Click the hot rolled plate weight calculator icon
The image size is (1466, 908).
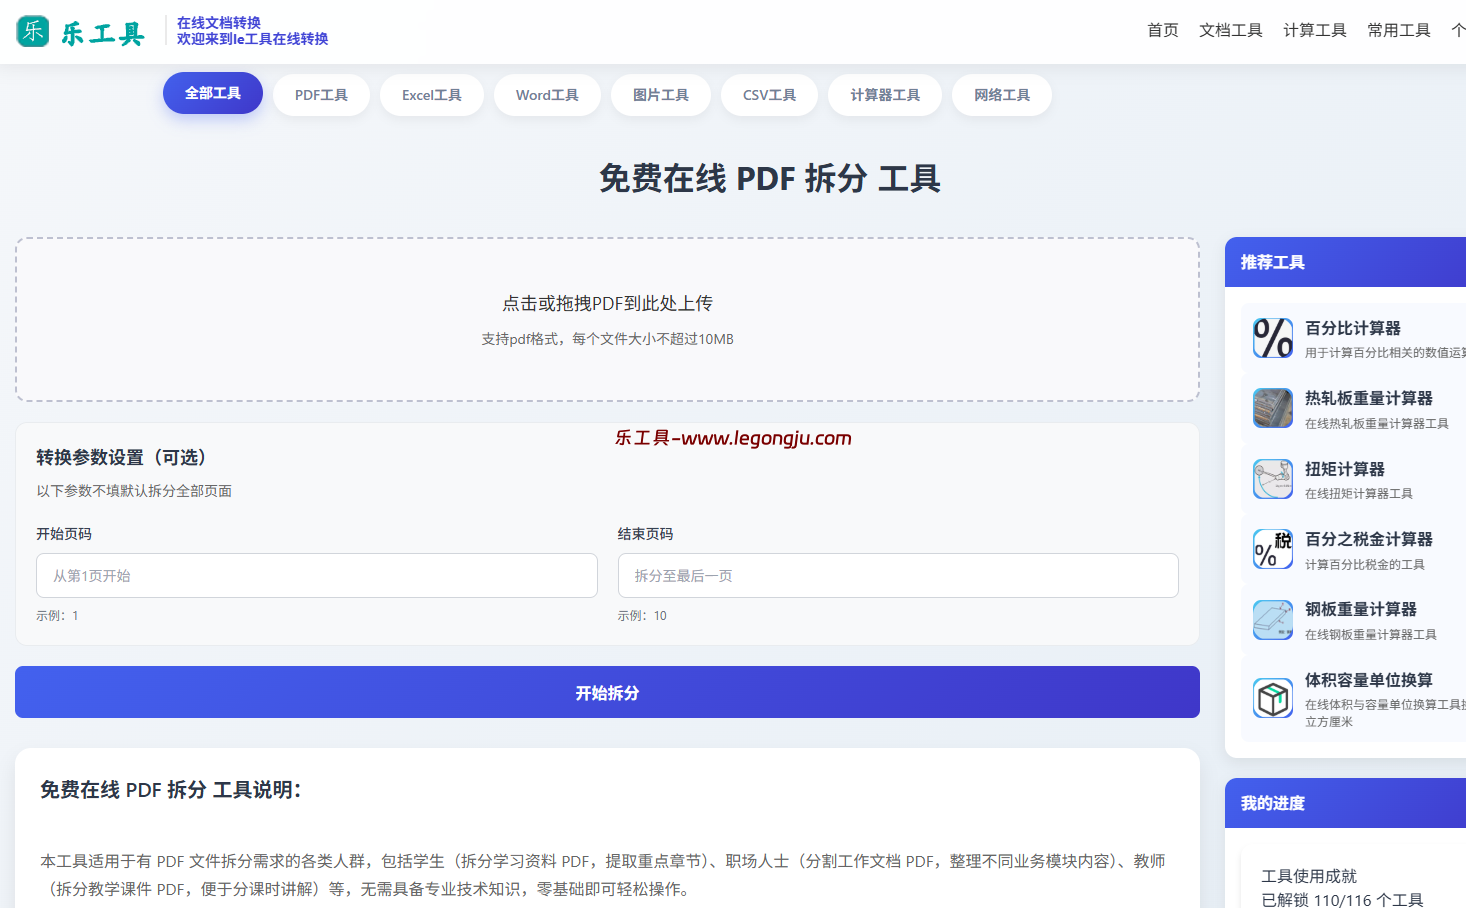pyautogui.click(x=1272, y=408)
